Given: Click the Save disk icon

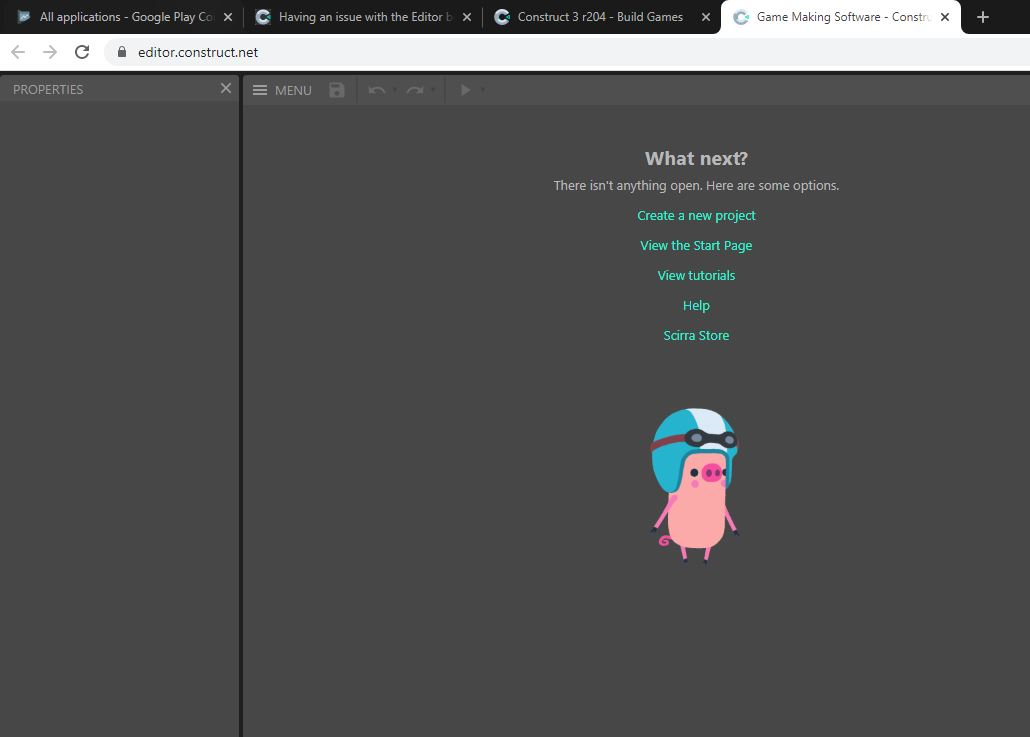Looking at the screenshot, I should pyautogui.click(x=336, y=90).
